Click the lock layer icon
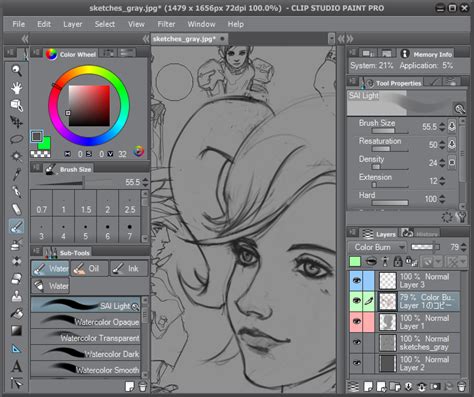The height and width of the screenshot is (397, 474). [397, 262]
